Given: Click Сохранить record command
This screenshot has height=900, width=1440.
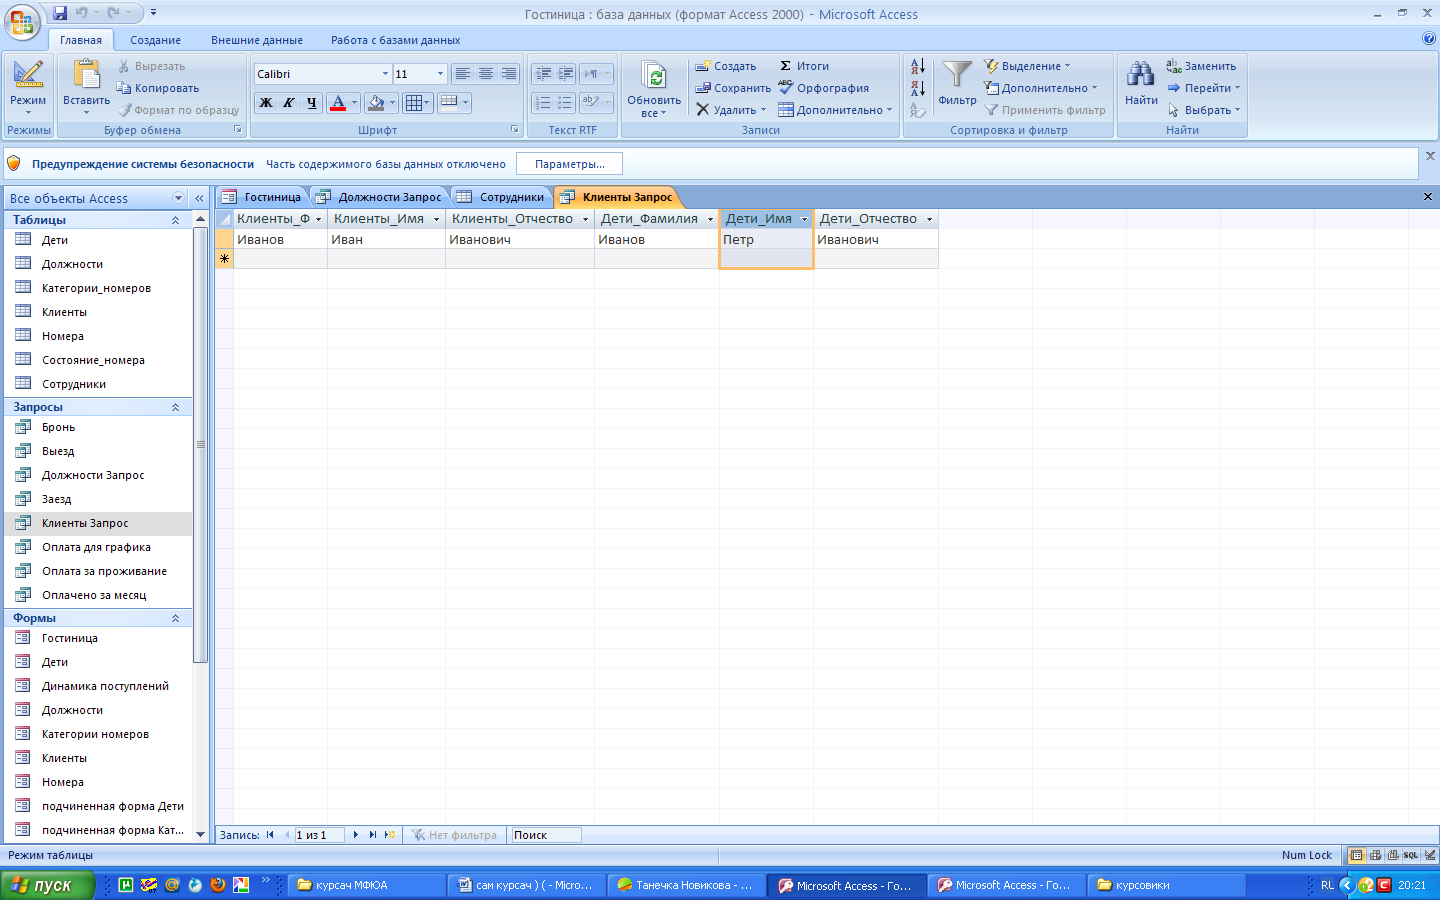Looking at the screenshot, I should 733,88.
